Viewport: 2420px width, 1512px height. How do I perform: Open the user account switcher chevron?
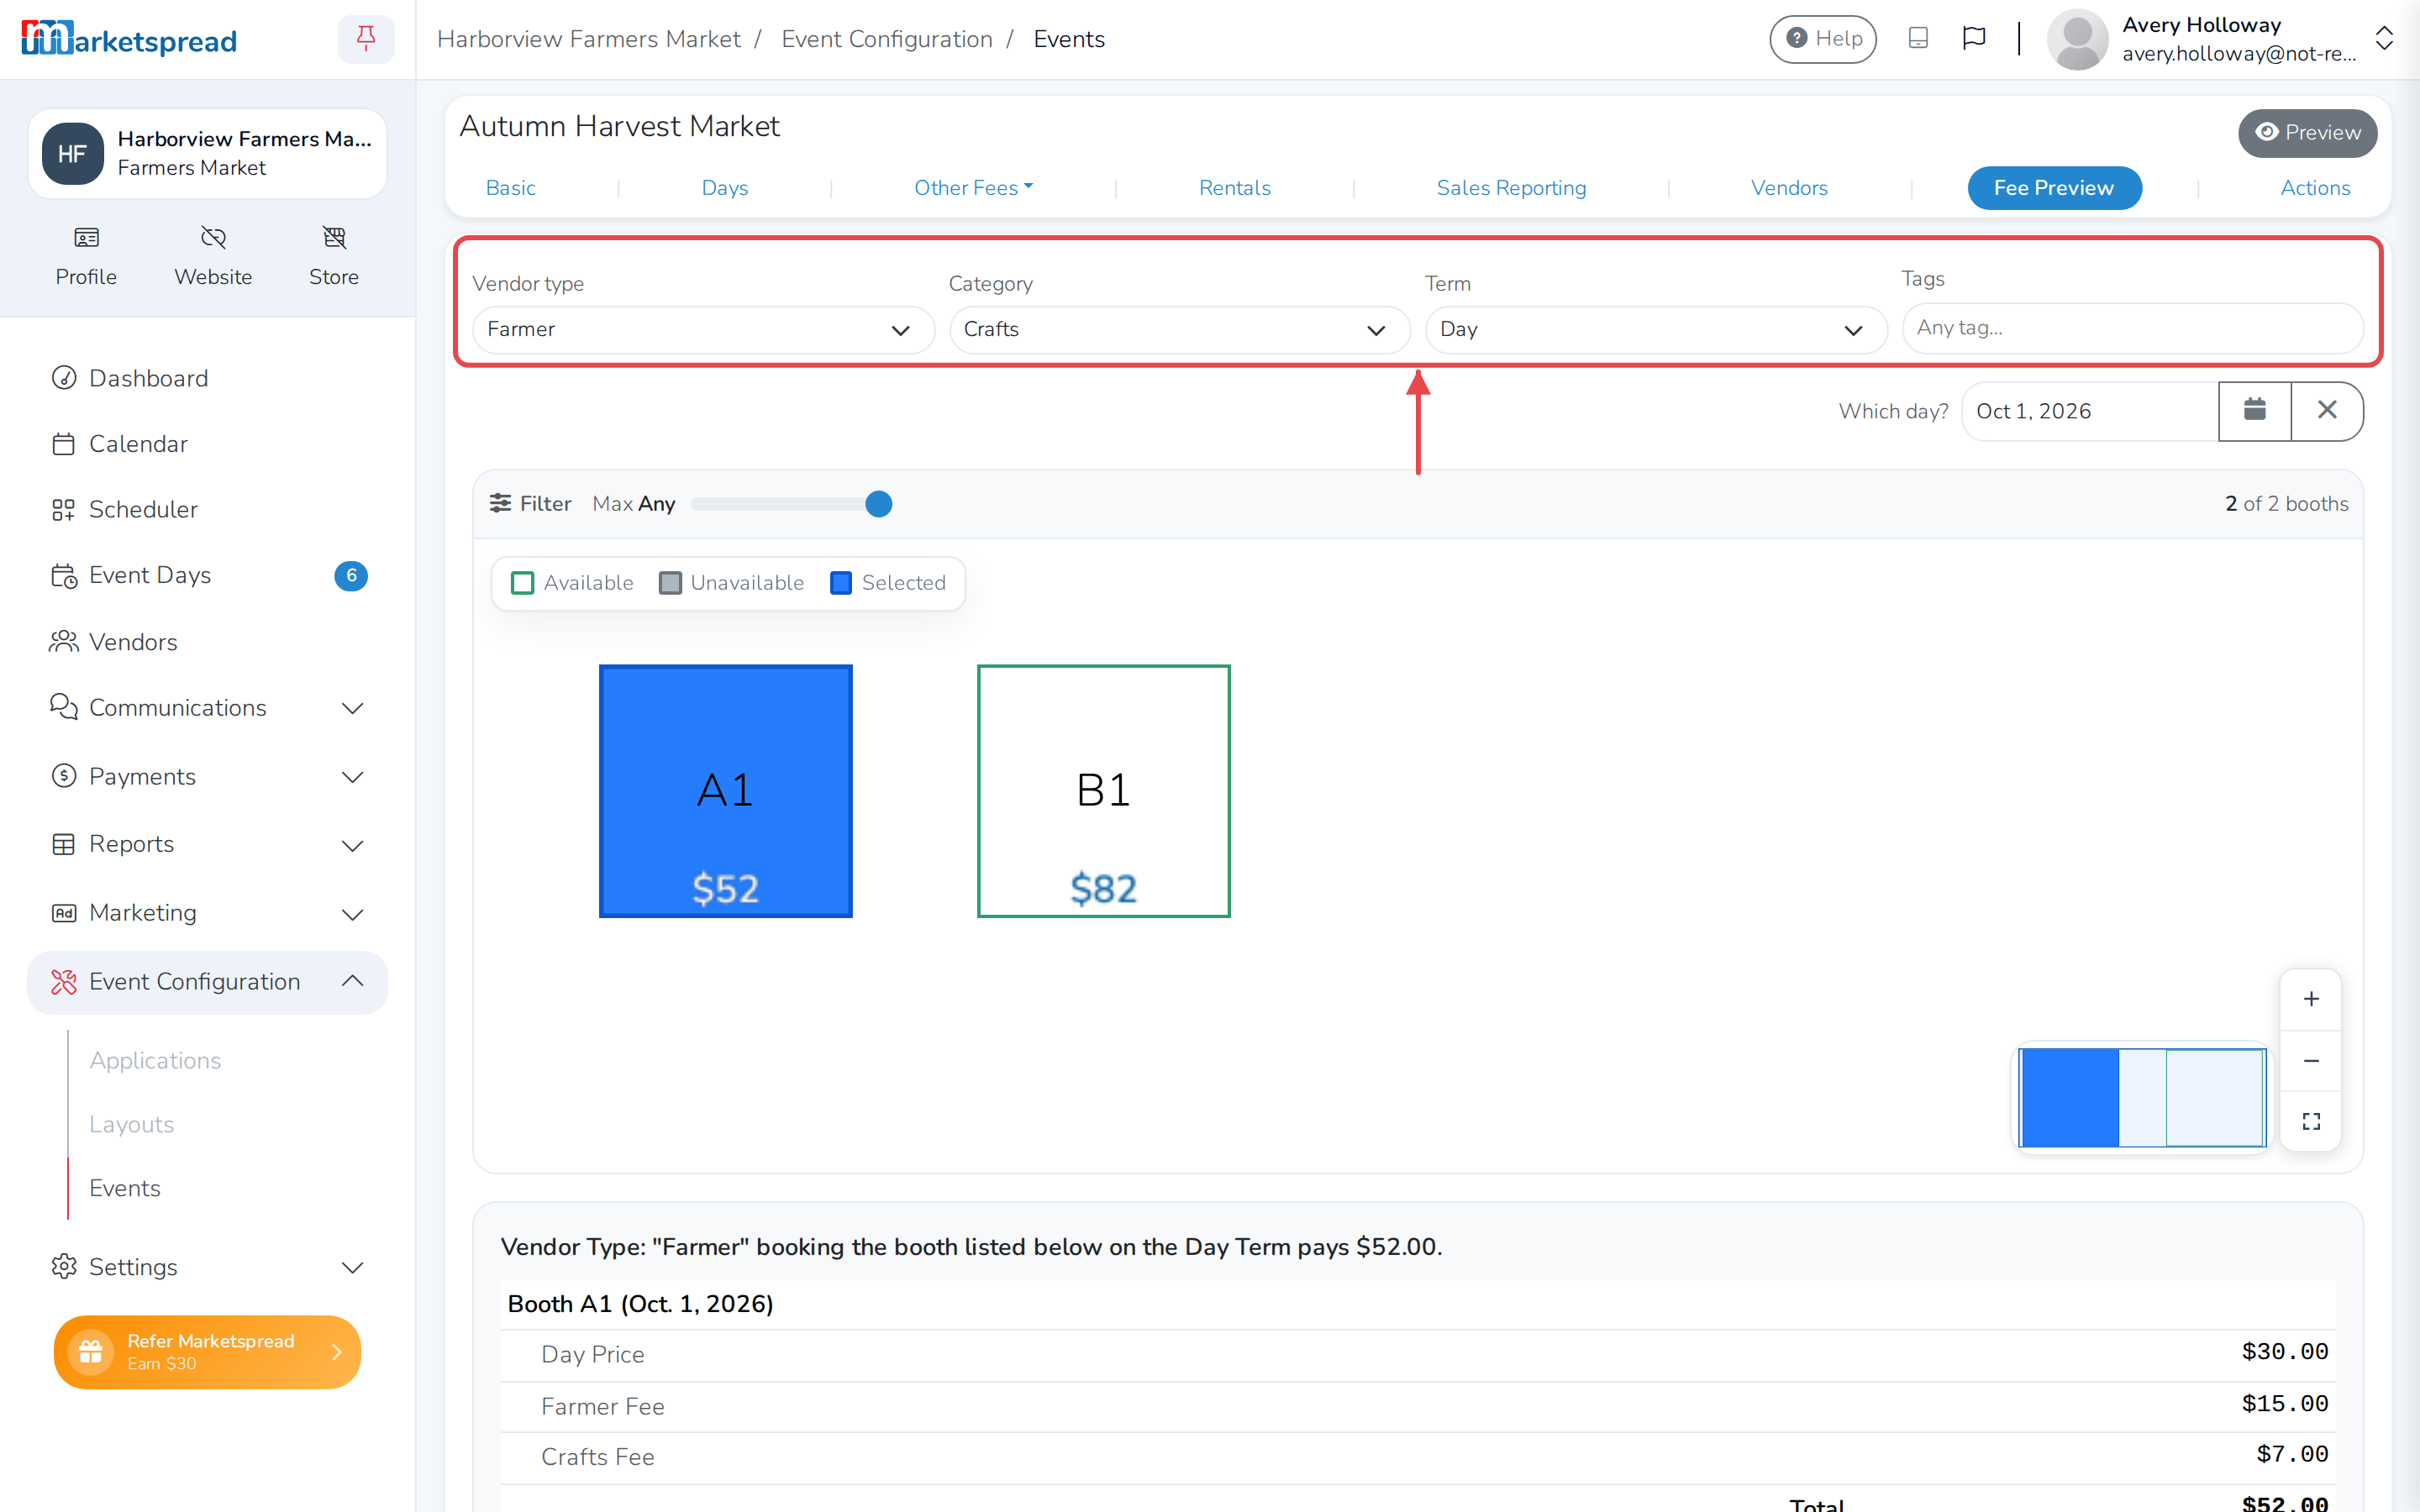(2384, 39)
